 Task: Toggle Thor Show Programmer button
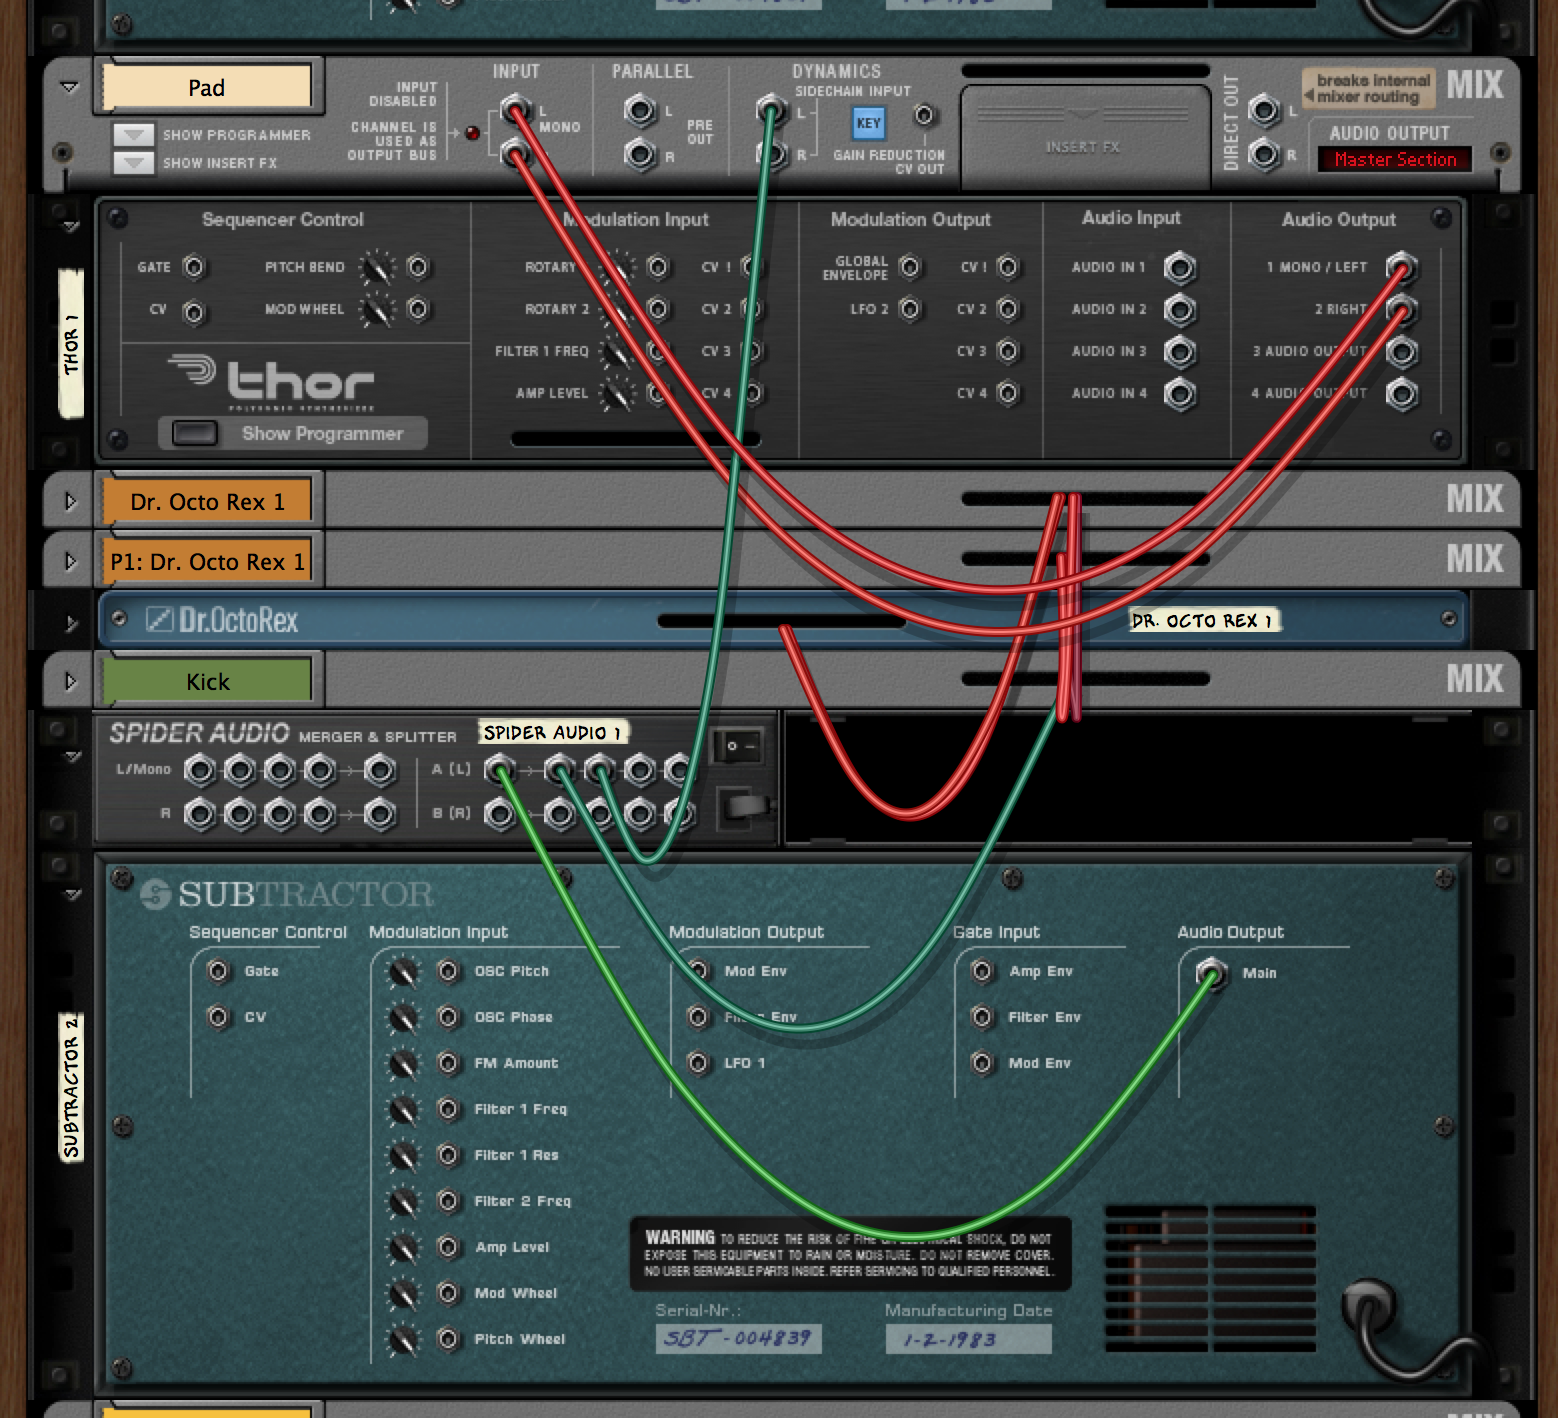coord(195,433)
